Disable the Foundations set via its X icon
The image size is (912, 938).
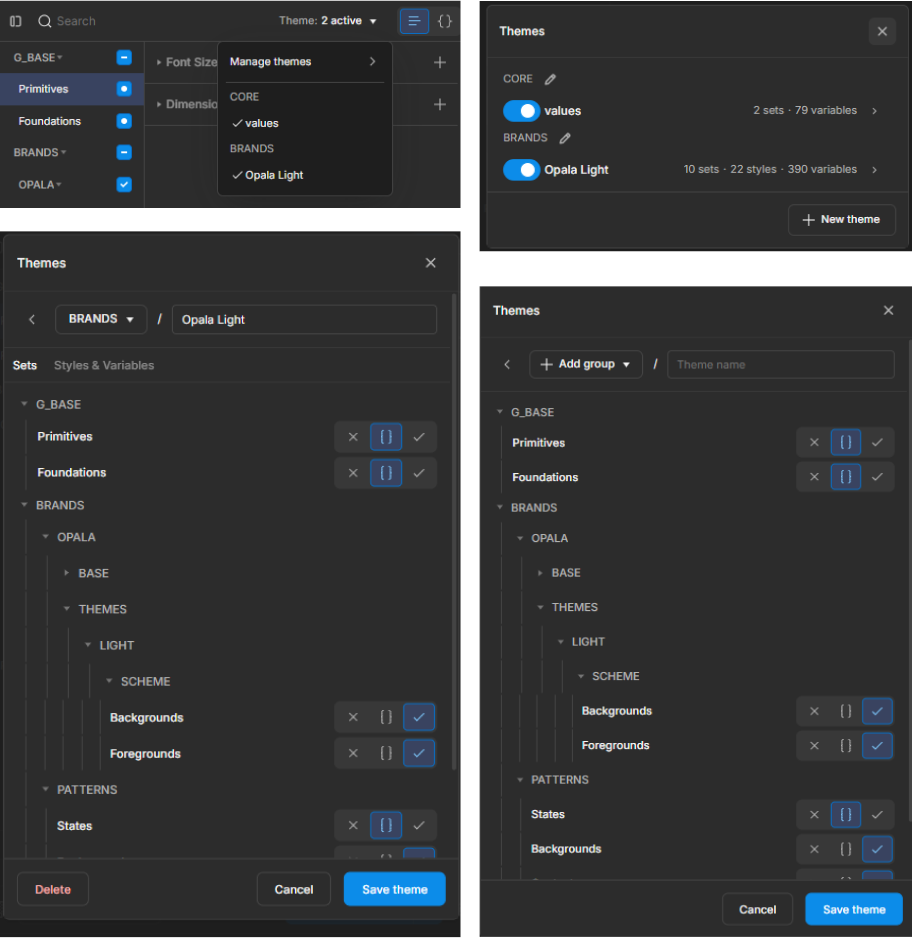tap(352, 472)
